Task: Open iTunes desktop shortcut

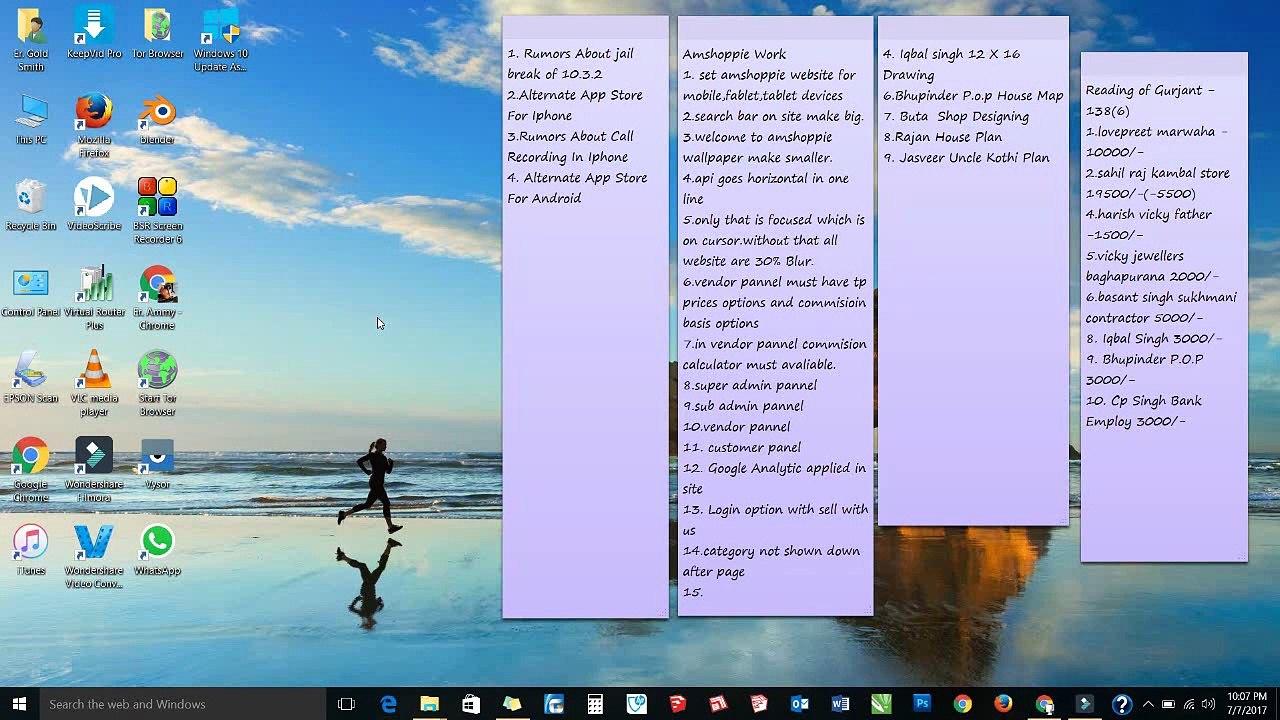Action: [x=31, y=550]
